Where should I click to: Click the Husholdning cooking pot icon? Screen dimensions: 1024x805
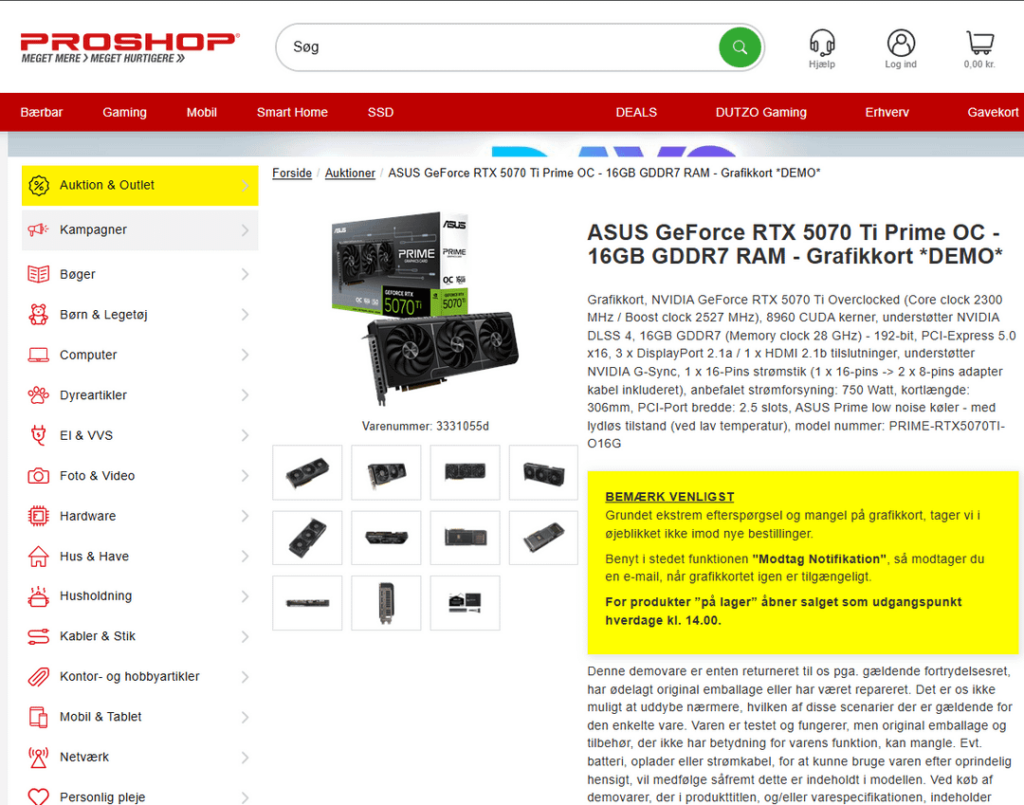coord(39,596)
